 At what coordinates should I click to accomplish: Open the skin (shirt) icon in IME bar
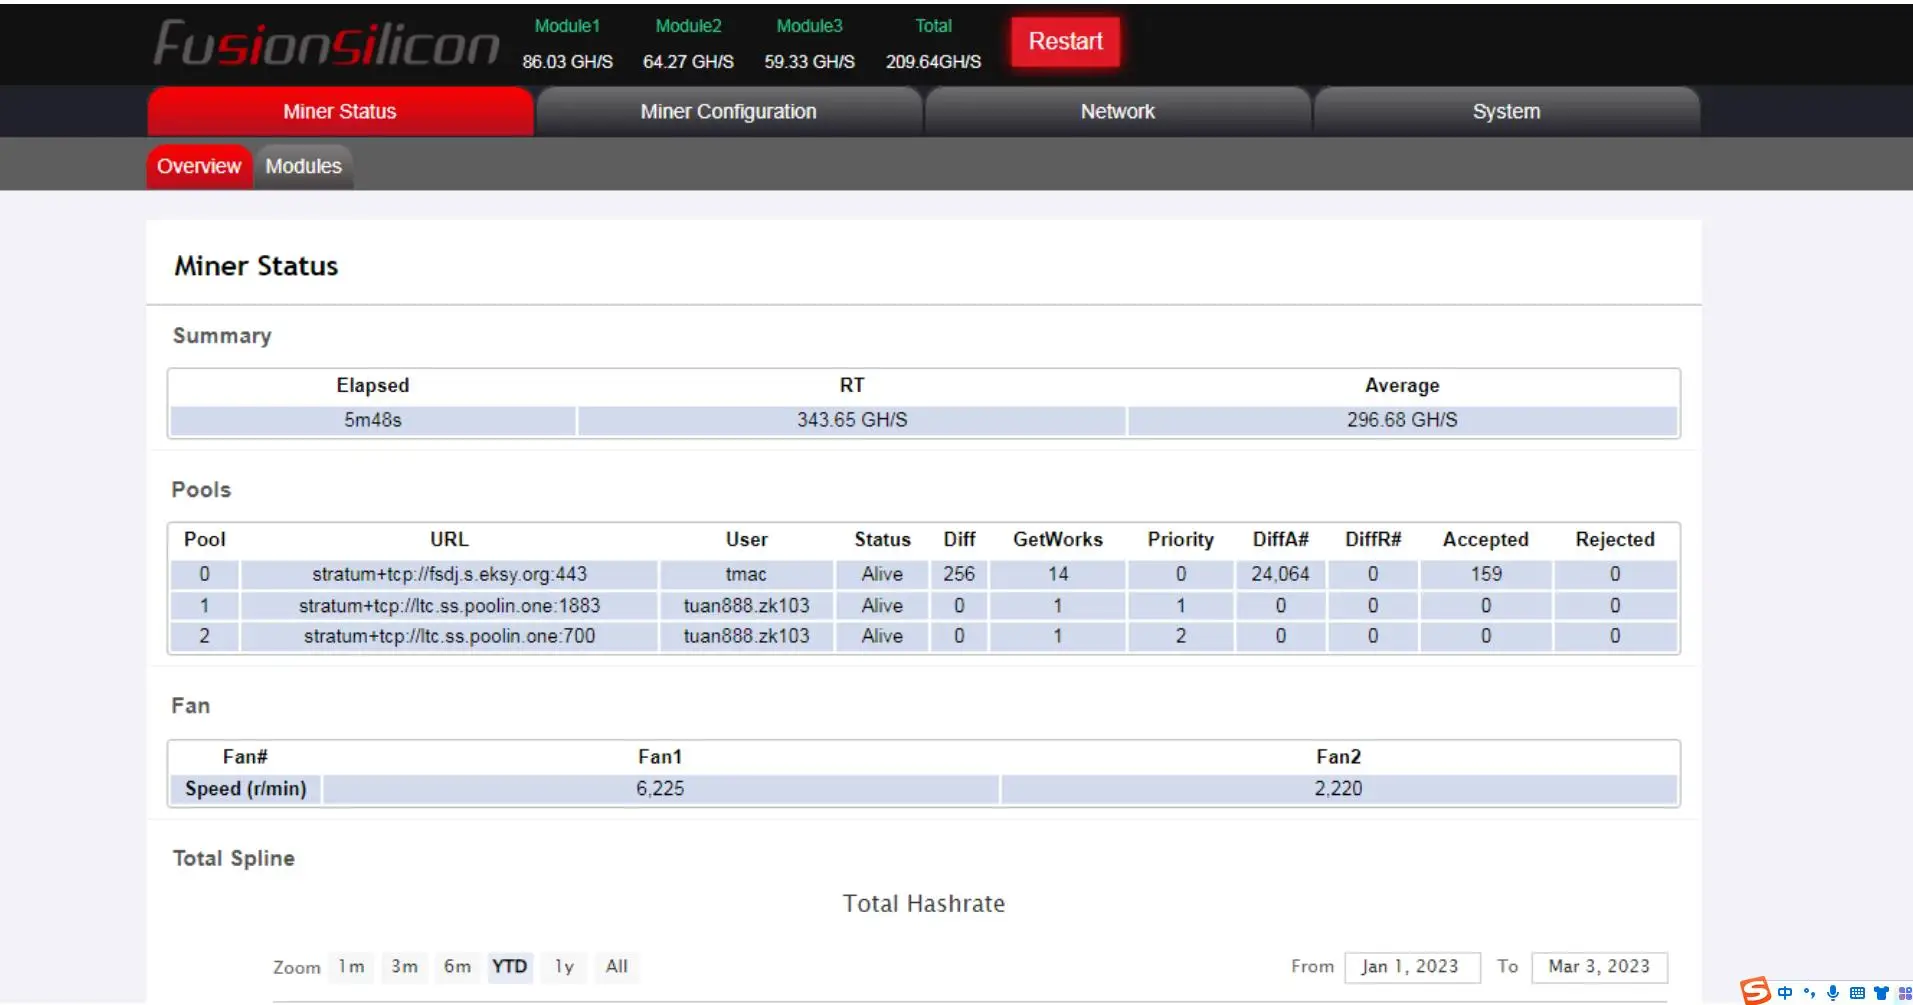[1881, 993]
